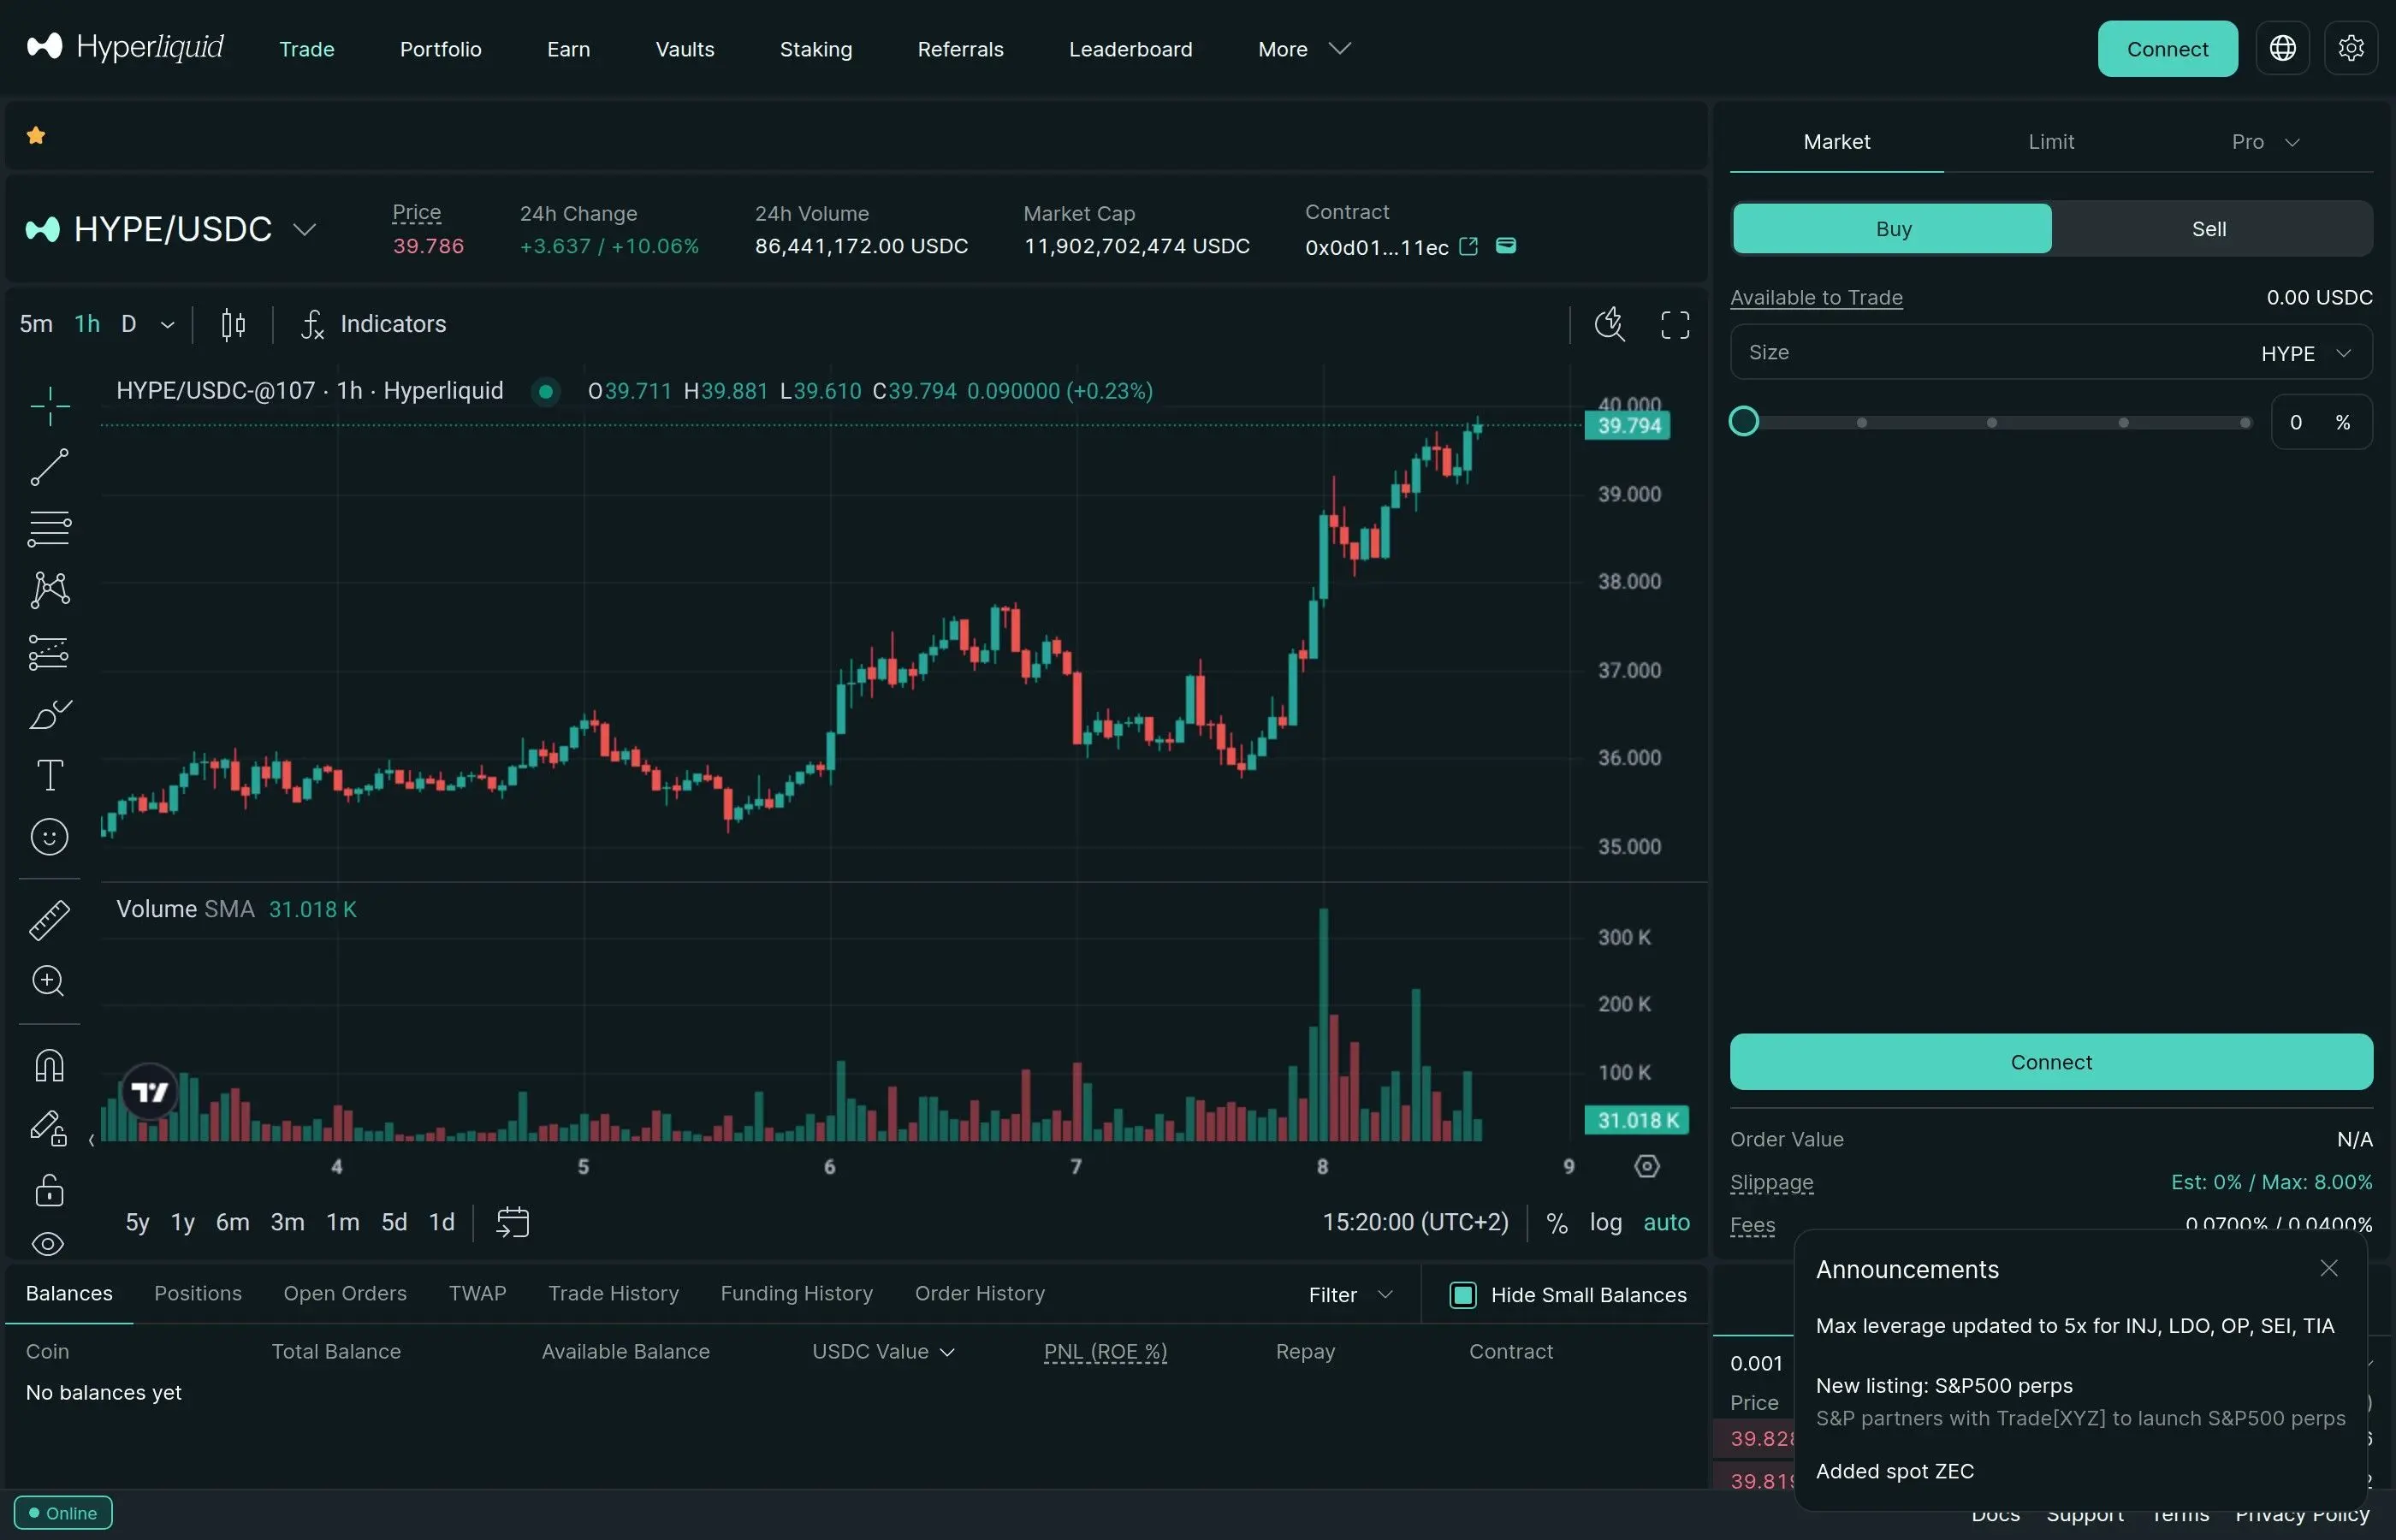Click the order size slider handle
Viewport: 2396px width, 1540px height.
pos(1744,422)
